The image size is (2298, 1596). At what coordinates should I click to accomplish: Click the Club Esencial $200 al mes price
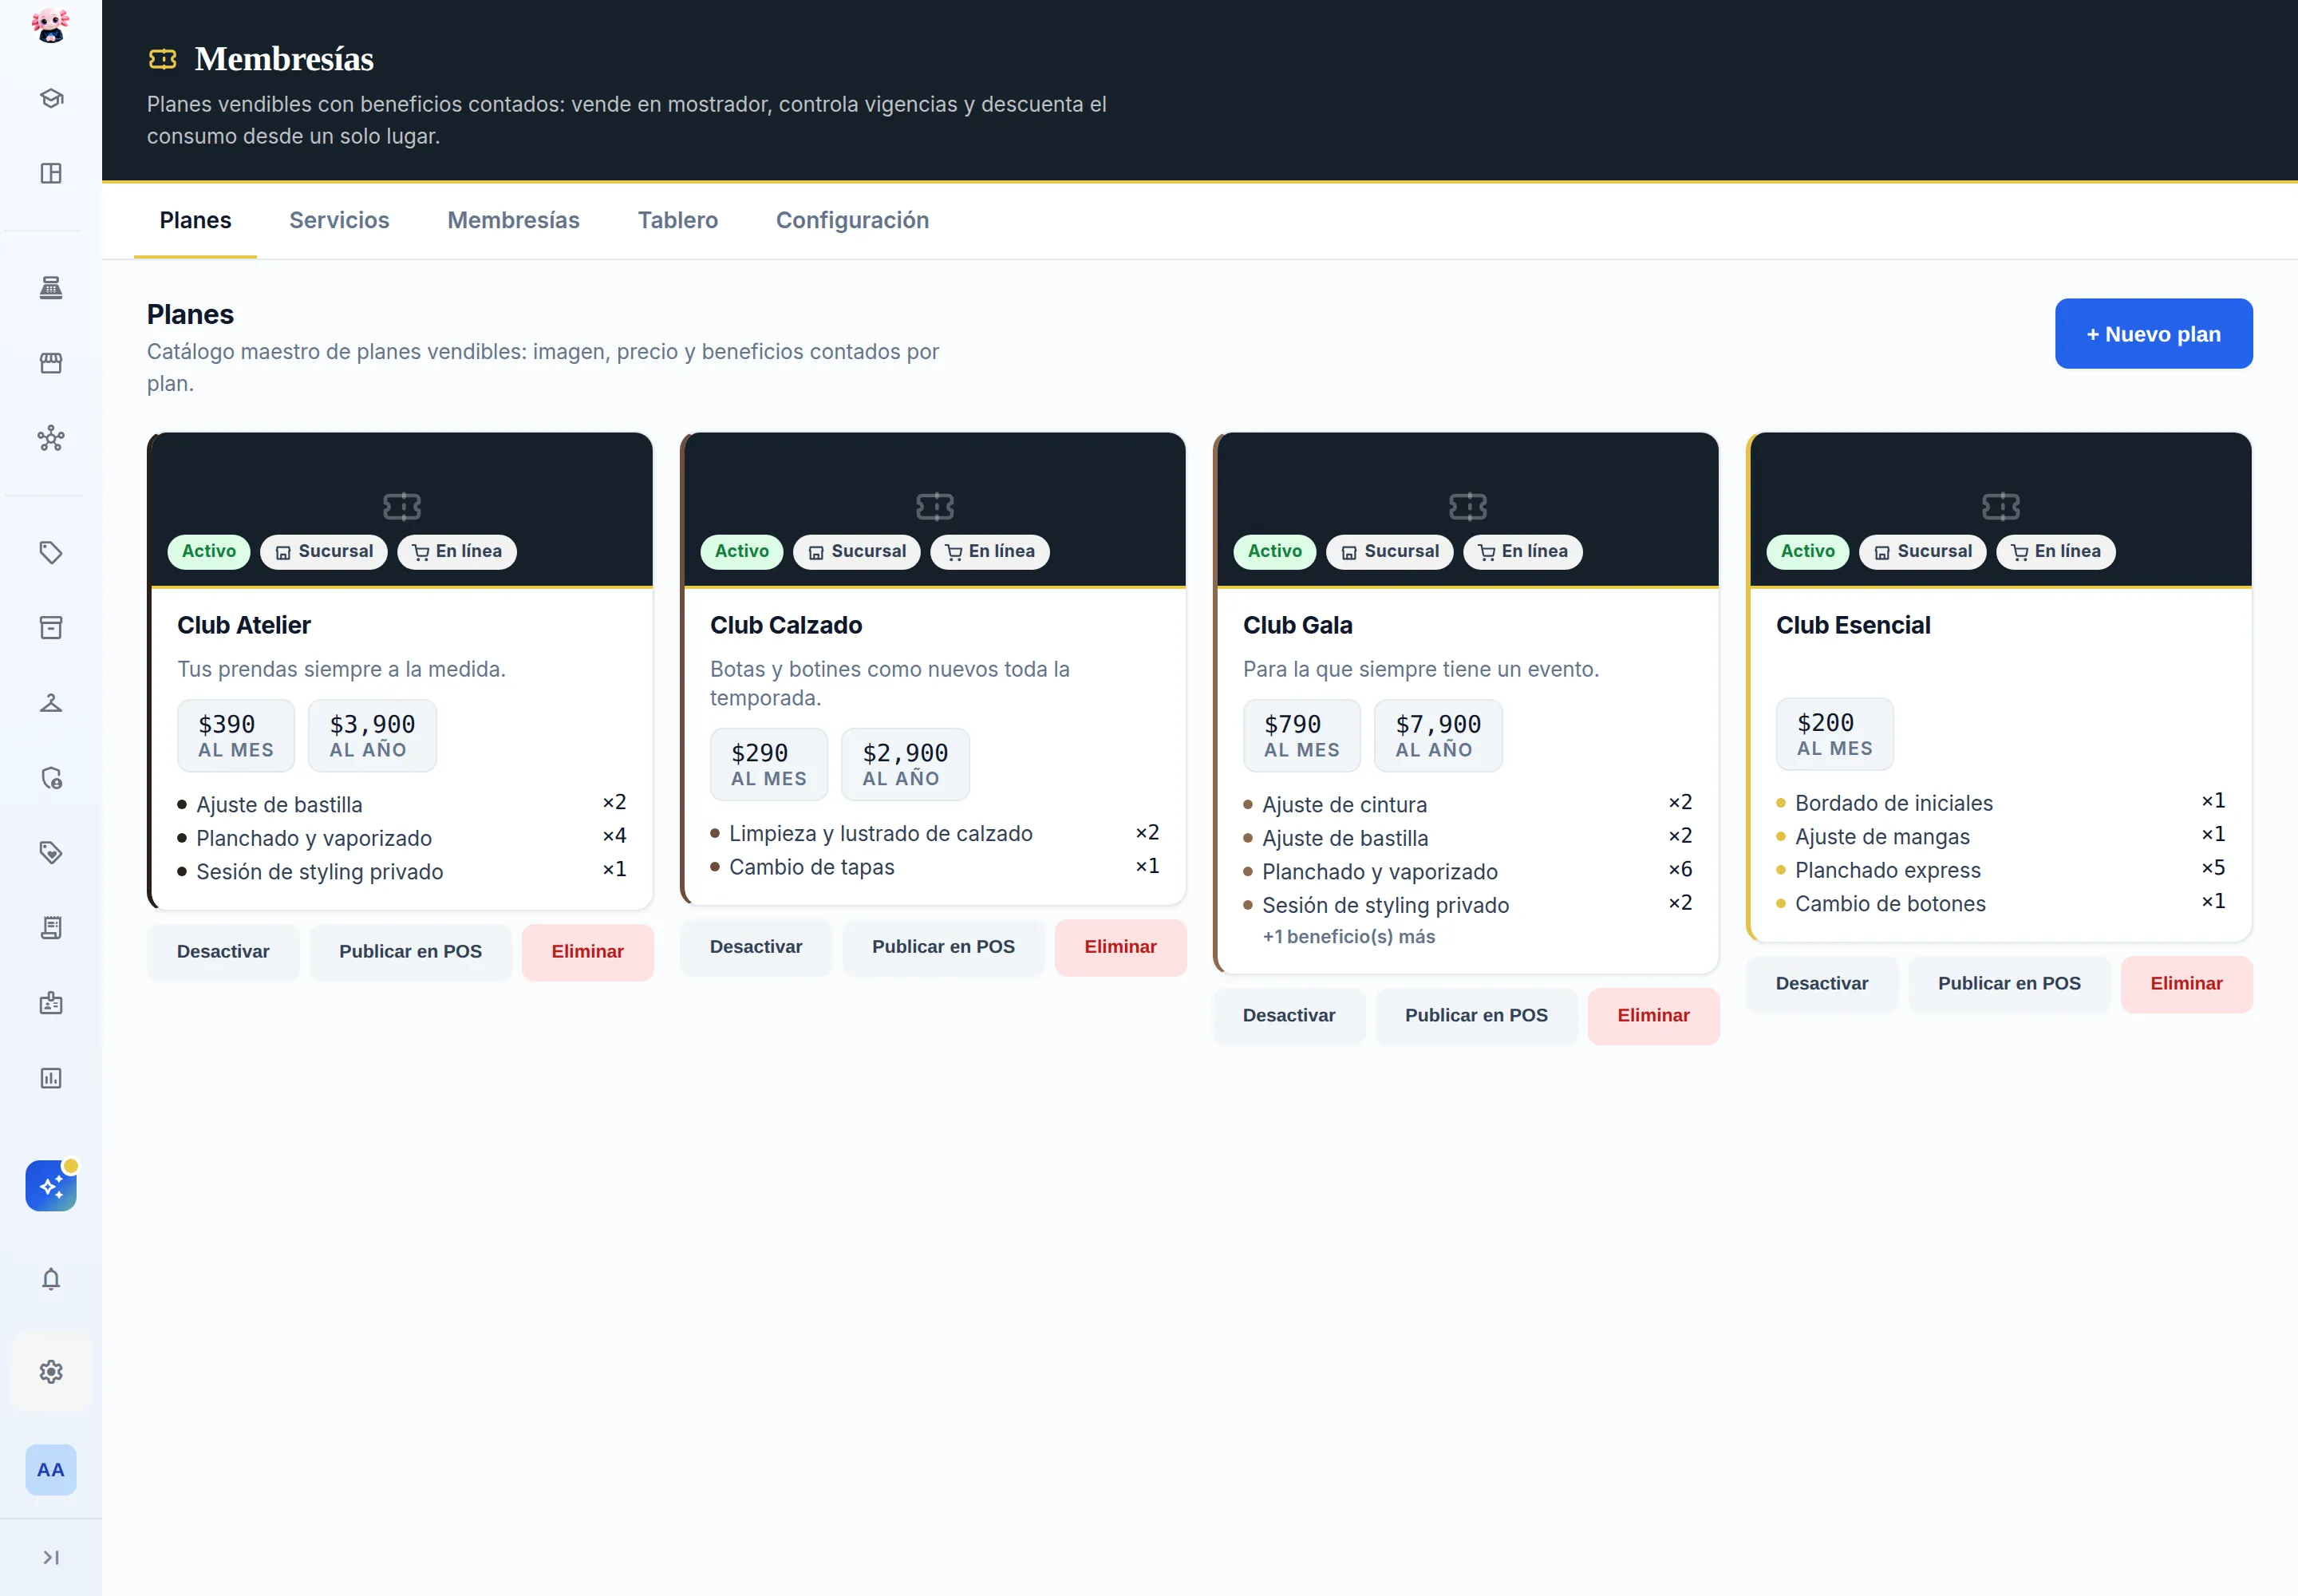click(1835, 735)
